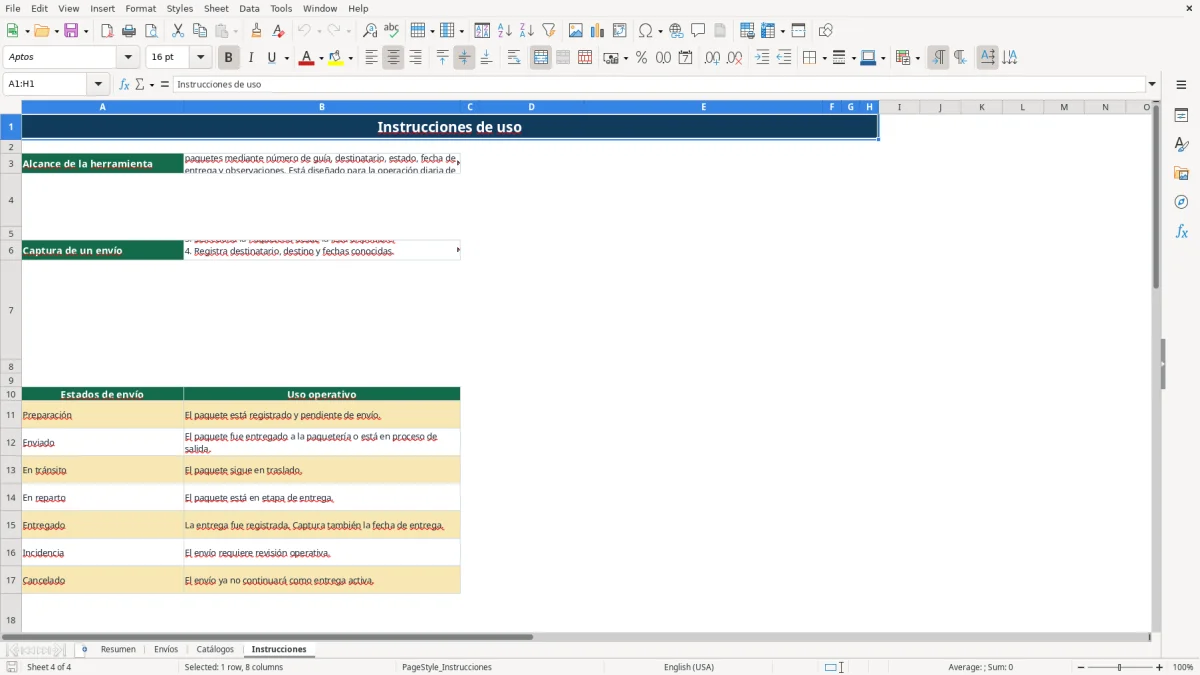Open Find and Replace magnifier icon

[370, 31]
